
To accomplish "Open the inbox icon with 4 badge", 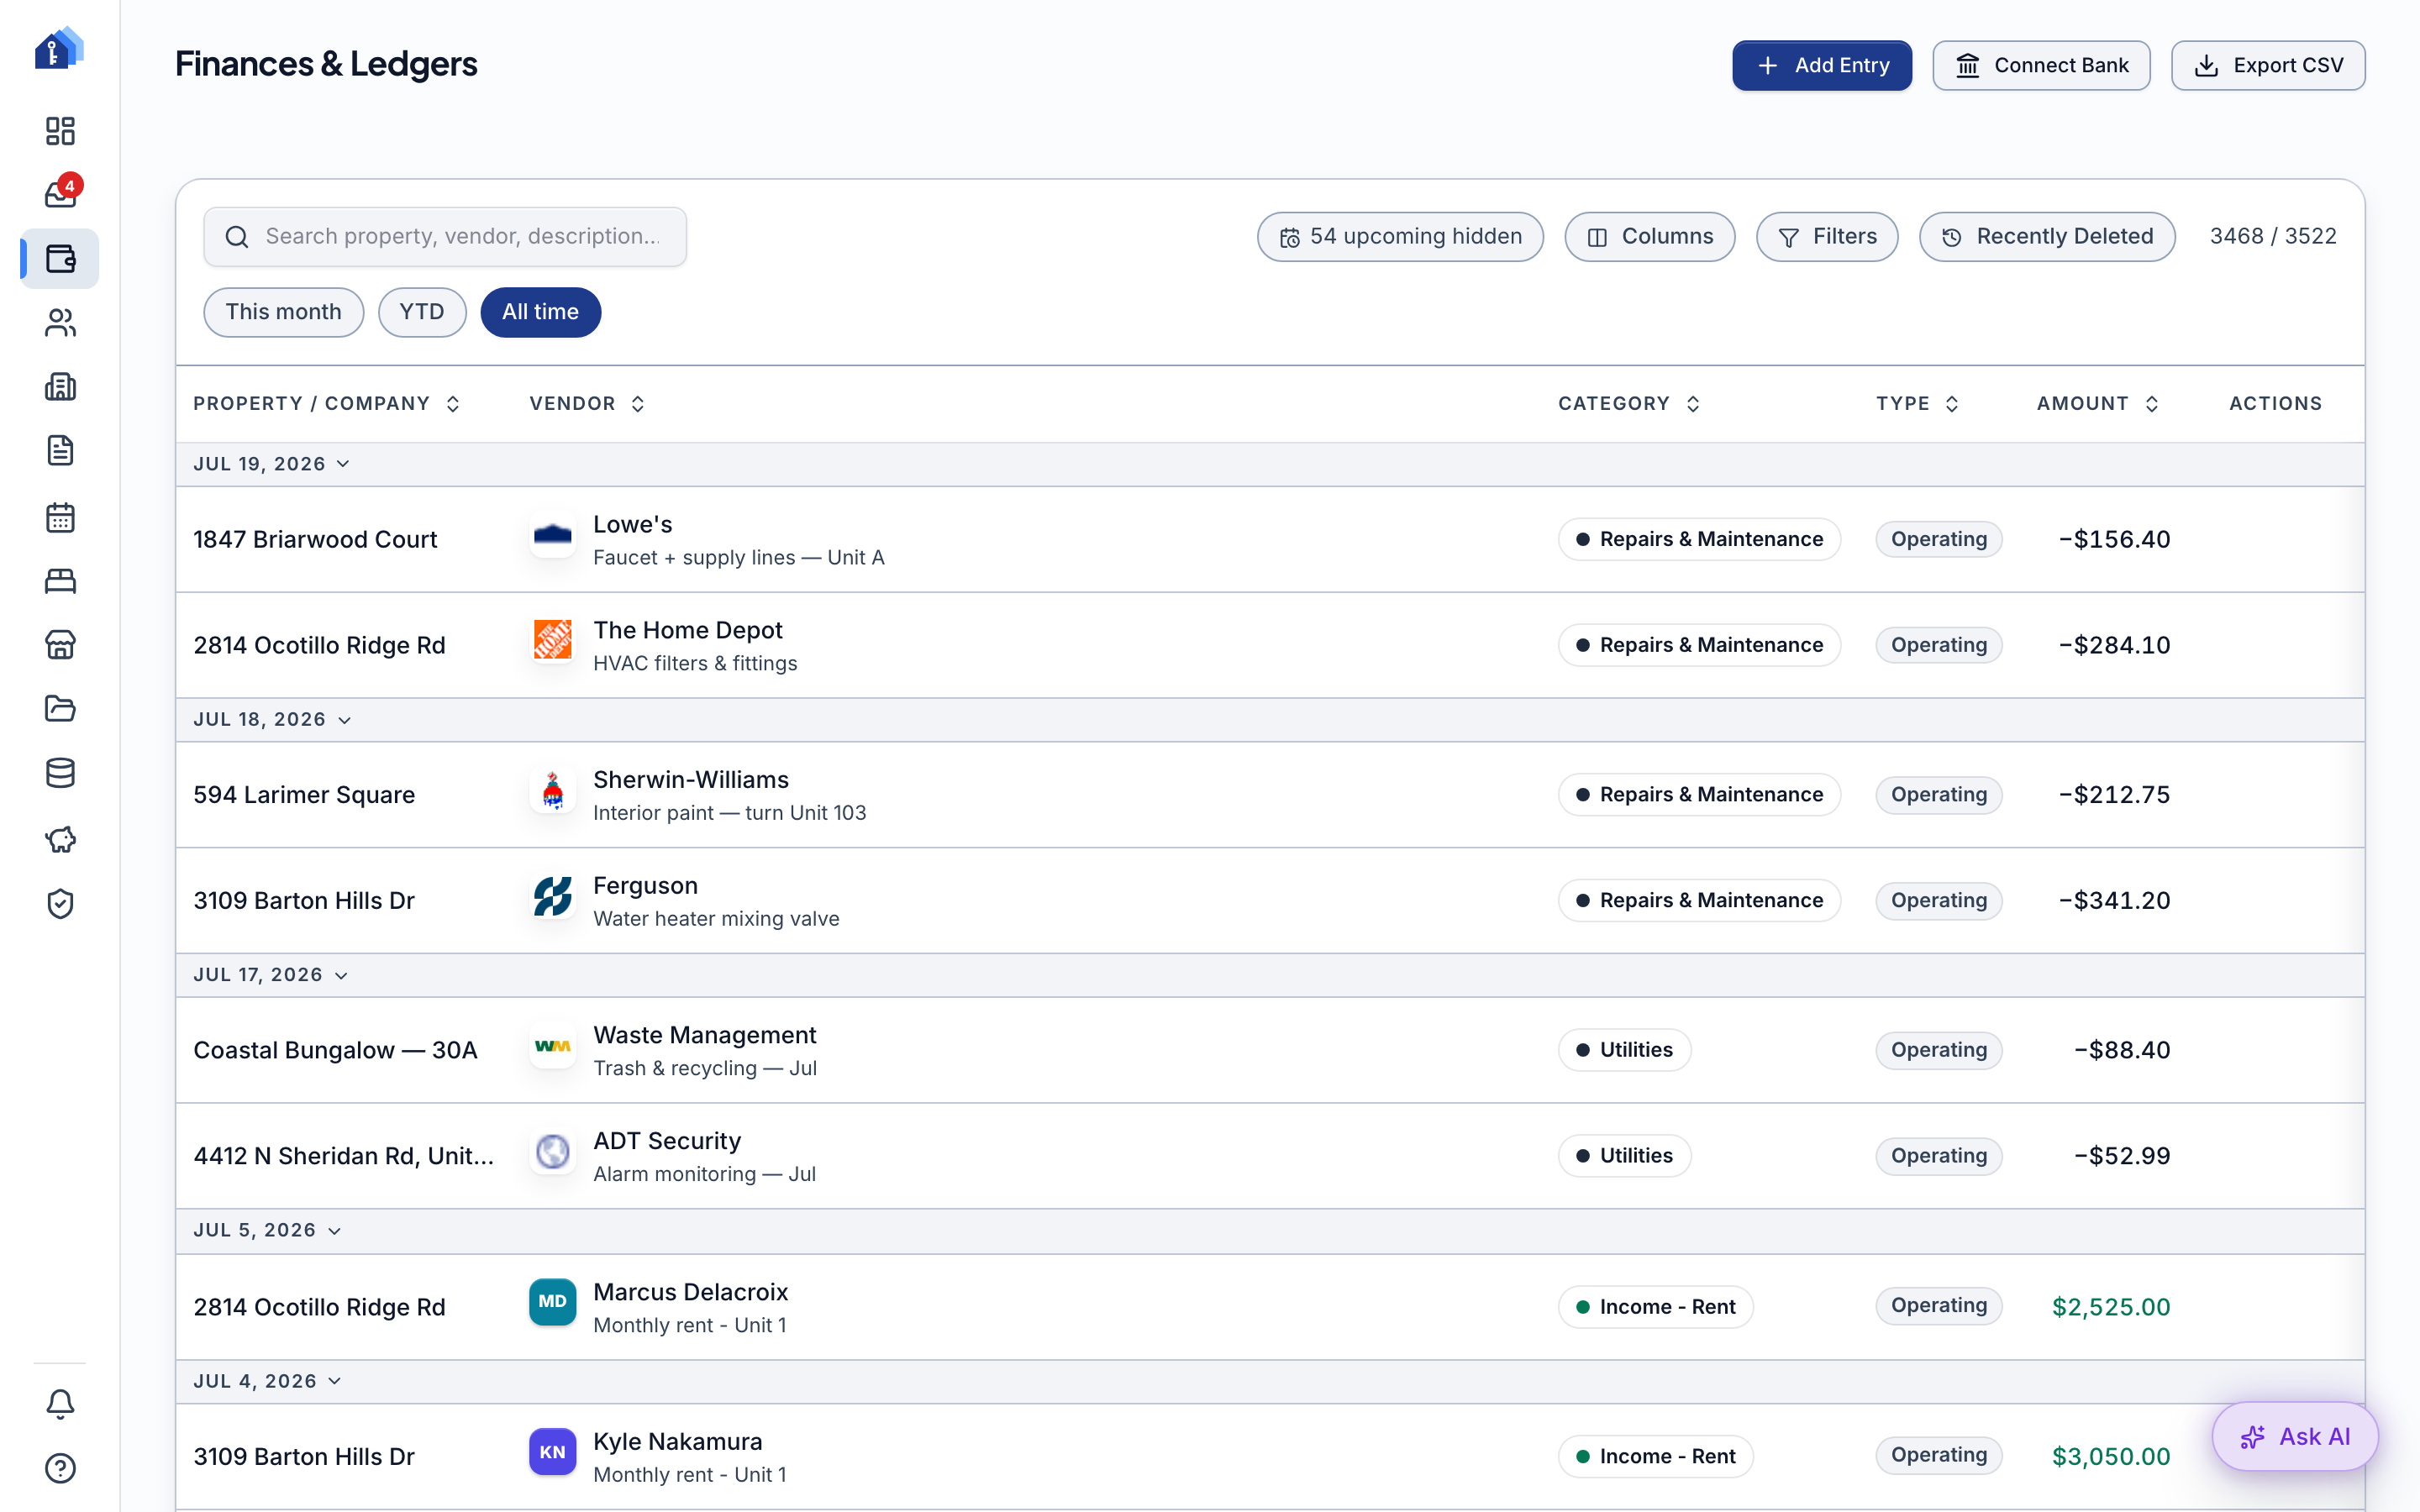I will coord(60,194).
